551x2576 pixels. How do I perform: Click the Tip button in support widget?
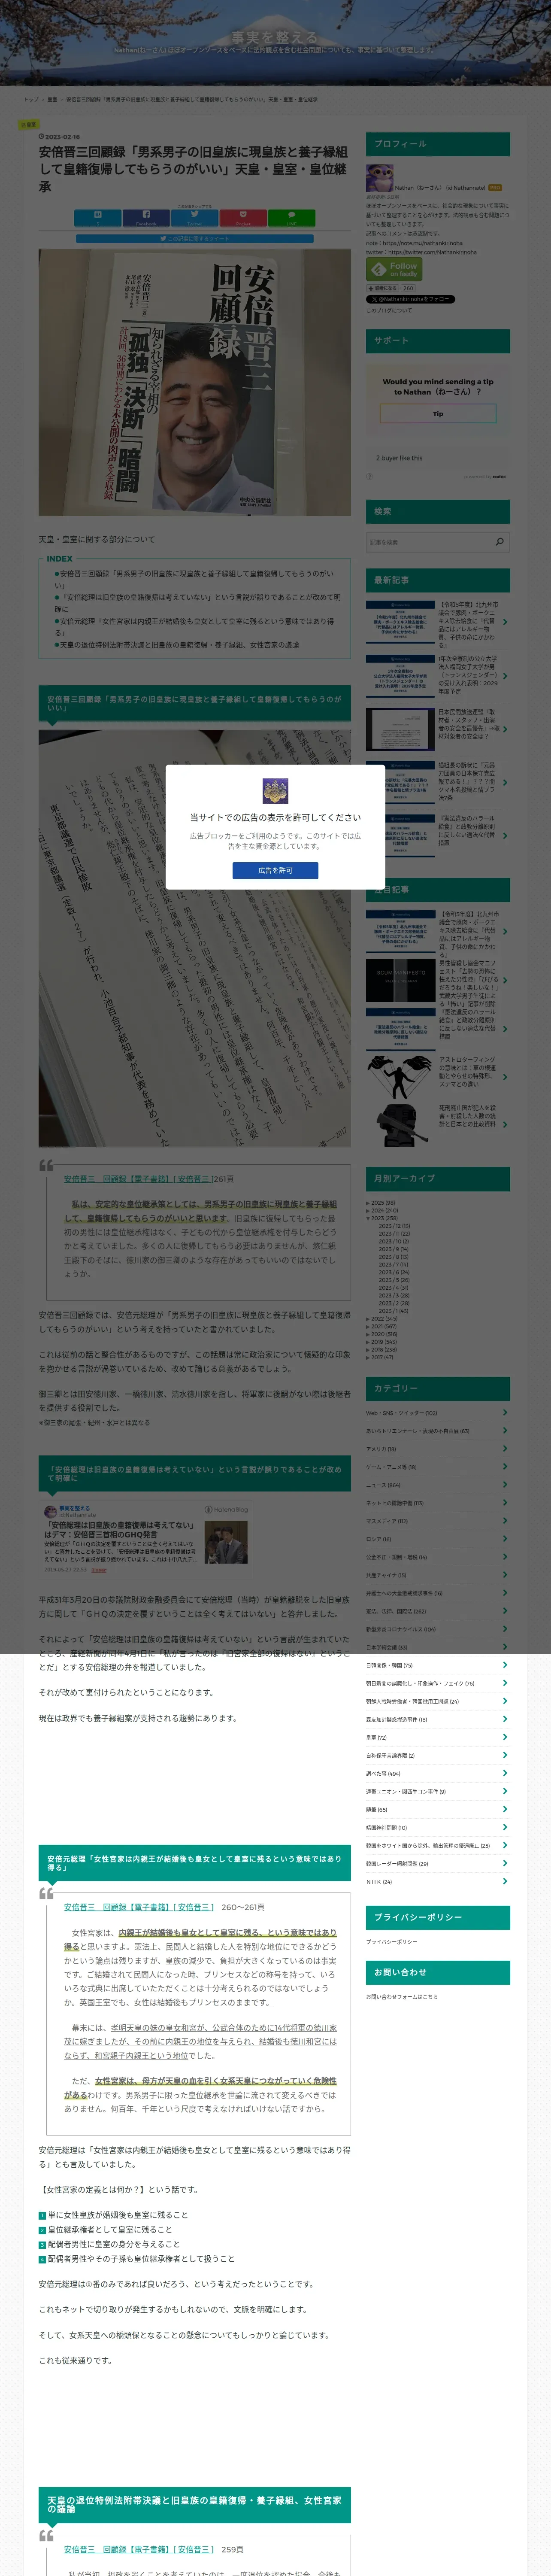point(438,414)
